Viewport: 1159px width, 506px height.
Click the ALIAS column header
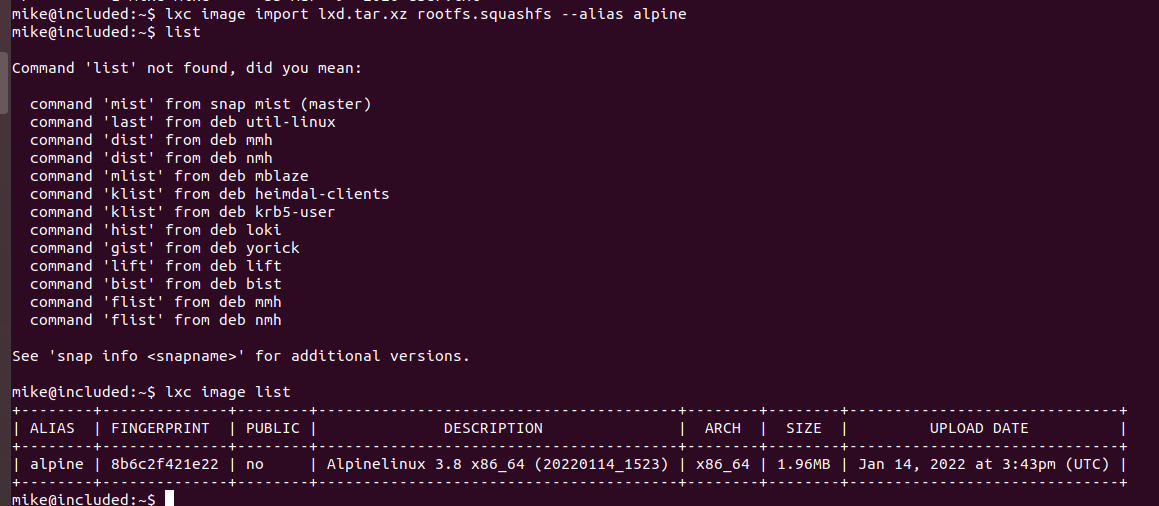pyautogui.click(x=52, y=428)
